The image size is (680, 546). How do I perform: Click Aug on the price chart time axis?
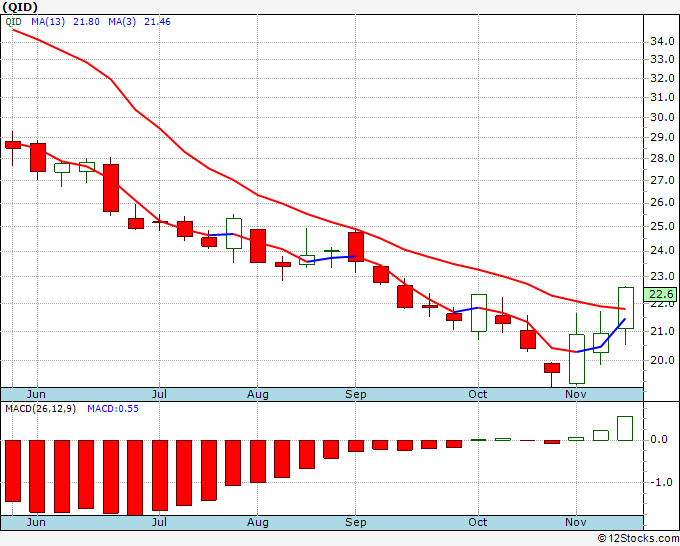click(258, 395)
